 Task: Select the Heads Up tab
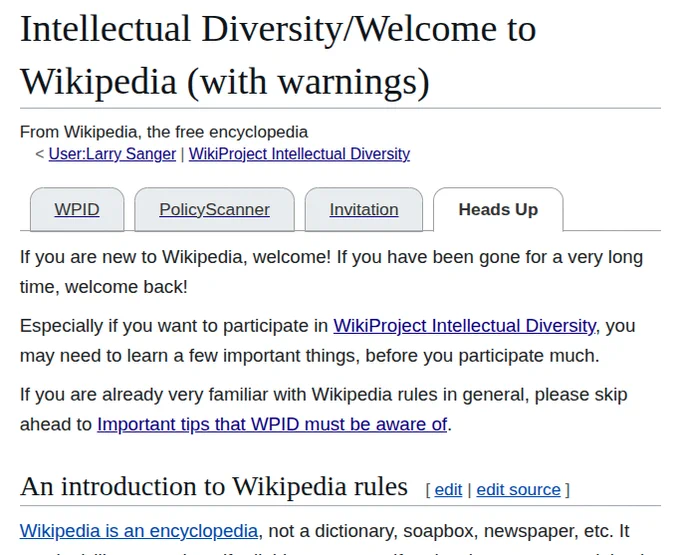coord(498,209)
